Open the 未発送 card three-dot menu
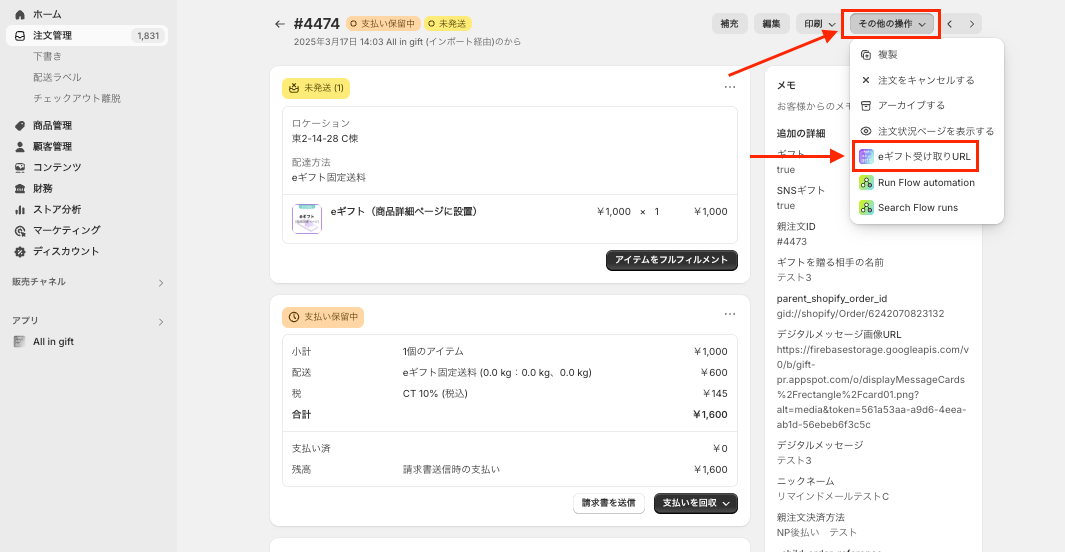1065x552 pixels. [730, 88]
